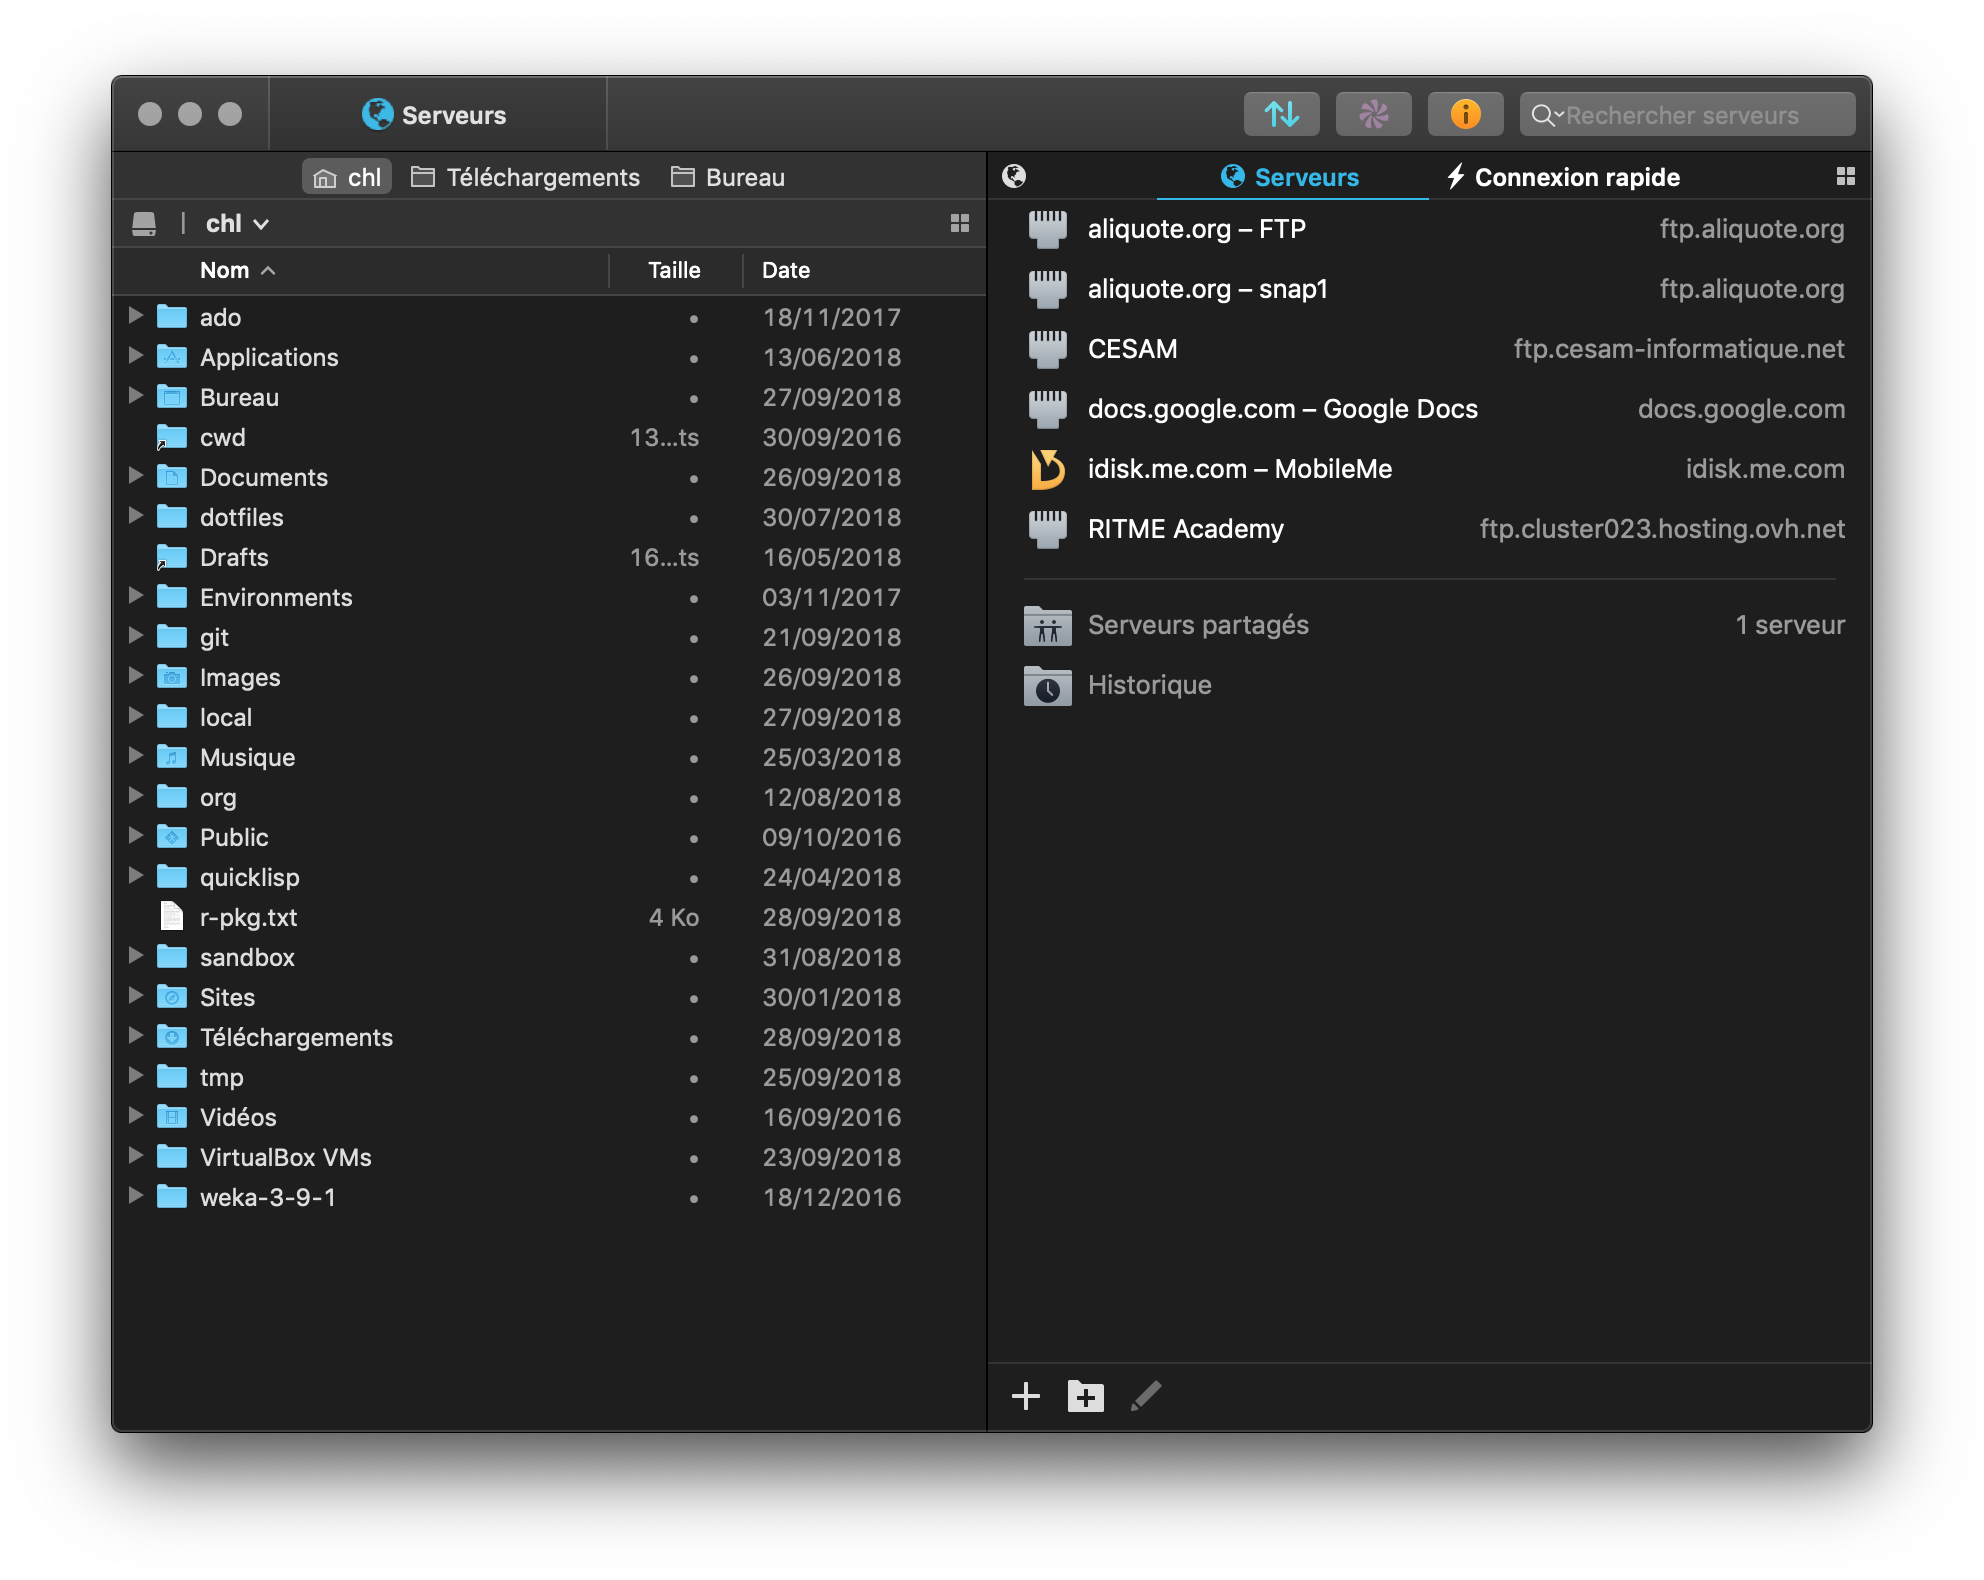This screenshot has width=1984, height=1580.
Task: Click the transfers arrows toolbar button
Action: point(1281,114)
